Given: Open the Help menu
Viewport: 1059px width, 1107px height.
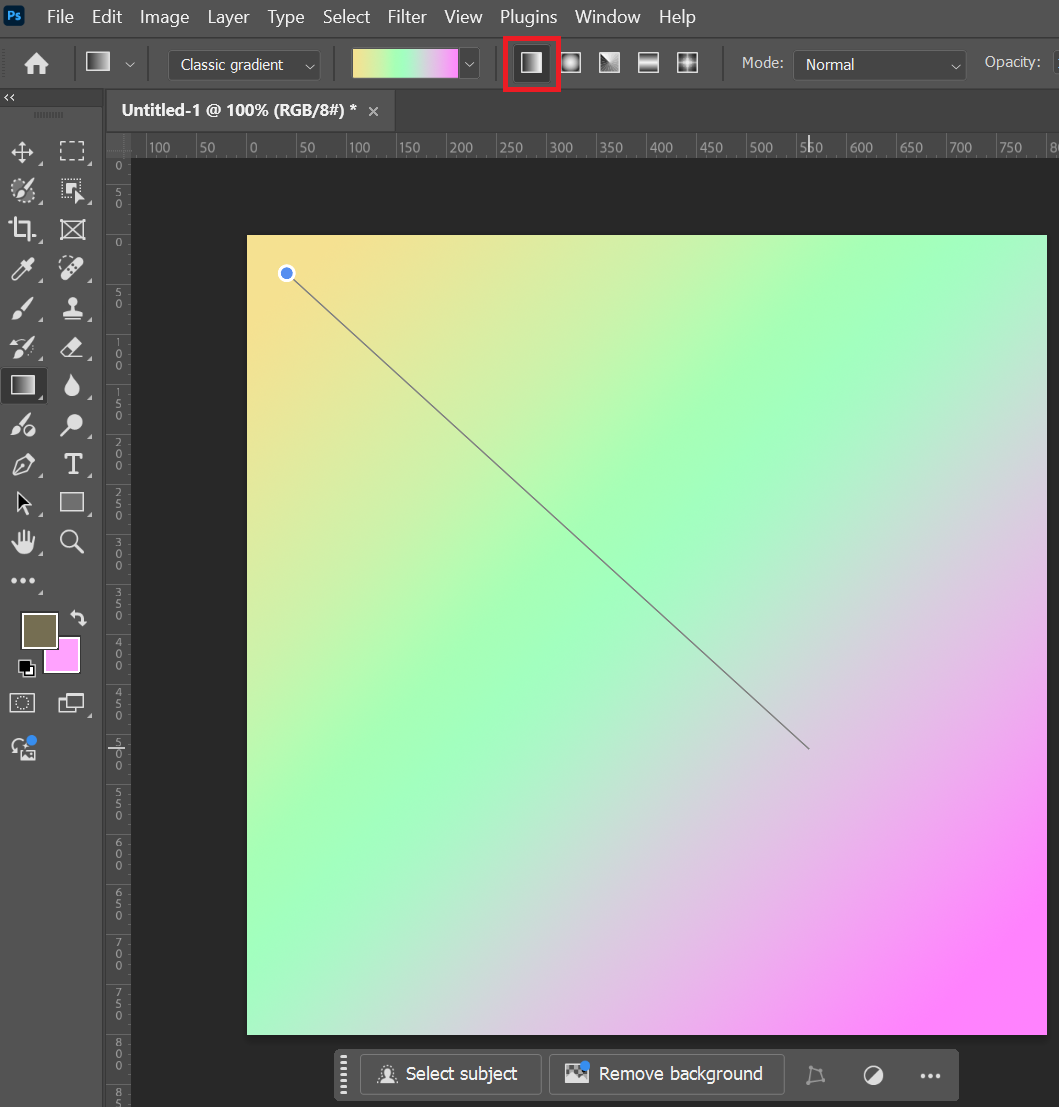Looking at the screenshot, I should point(677,17).
